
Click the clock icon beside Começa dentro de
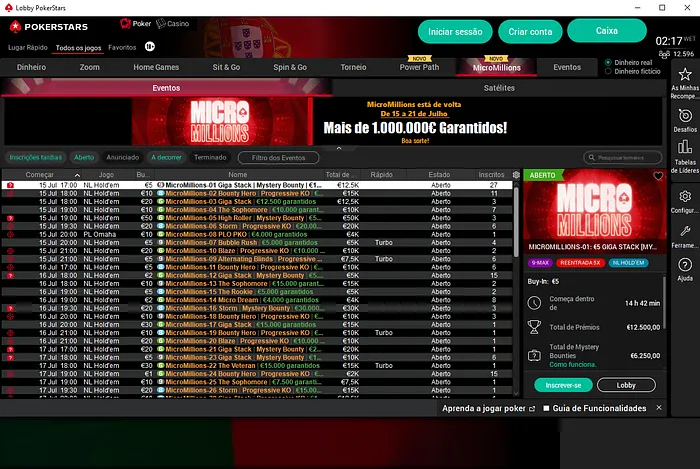(534, 303)
